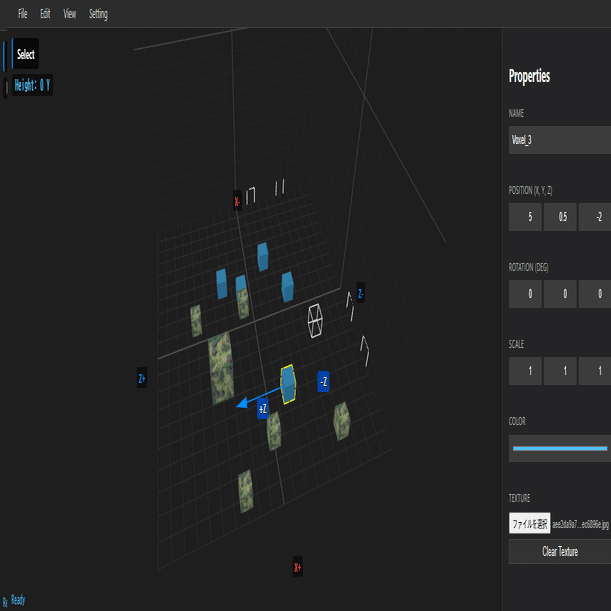Click the Z- axis label near the grid corner
Viewport: 611px width, 611px height.
tap(360, 293)
